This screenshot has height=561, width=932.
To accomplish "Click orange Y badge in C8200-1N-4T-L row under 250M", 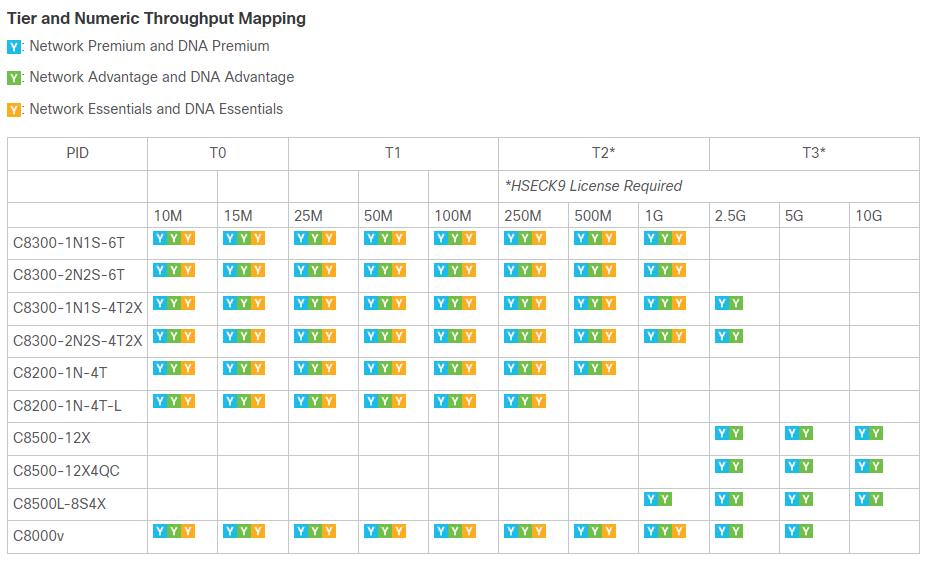I will [x=539, y=402].
